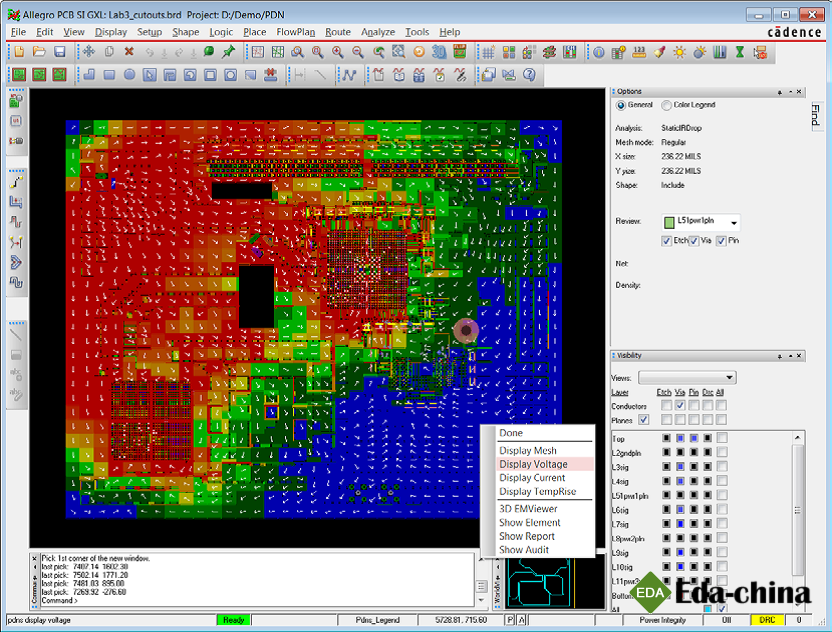
Task: Click the first green board icon
Action: pos(19,75)
